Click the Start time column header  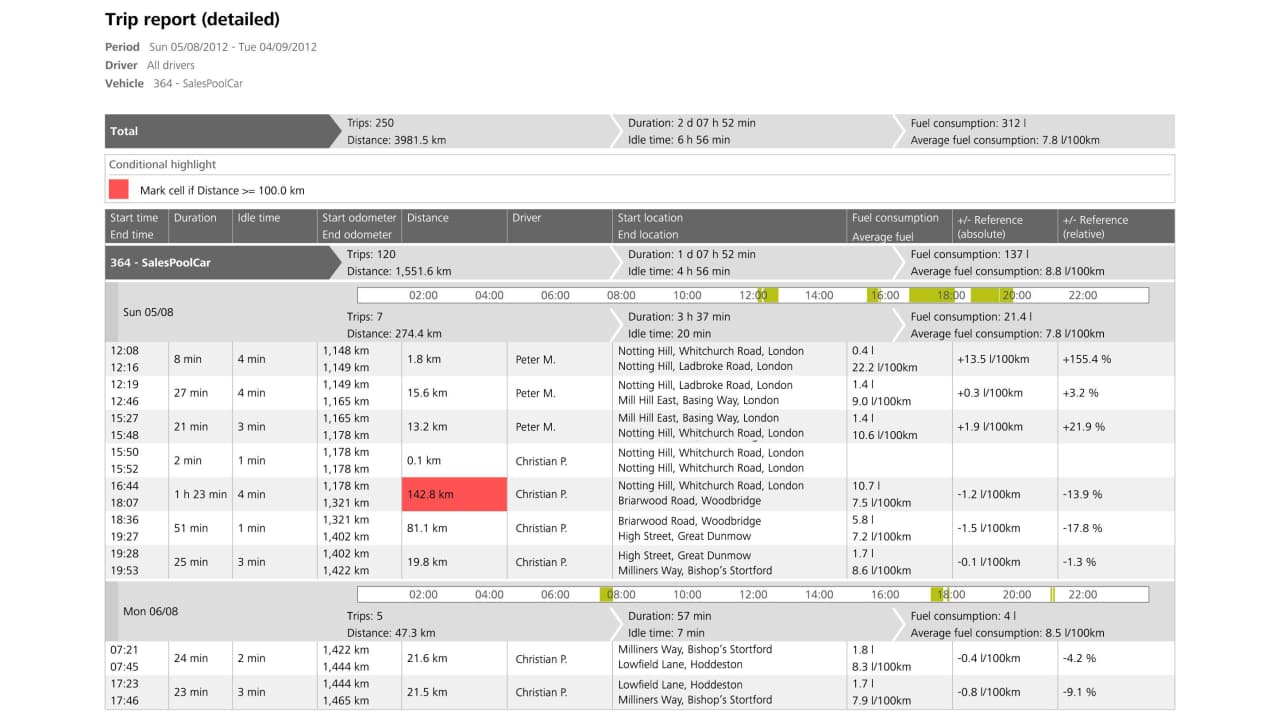(x=134, y=218)
